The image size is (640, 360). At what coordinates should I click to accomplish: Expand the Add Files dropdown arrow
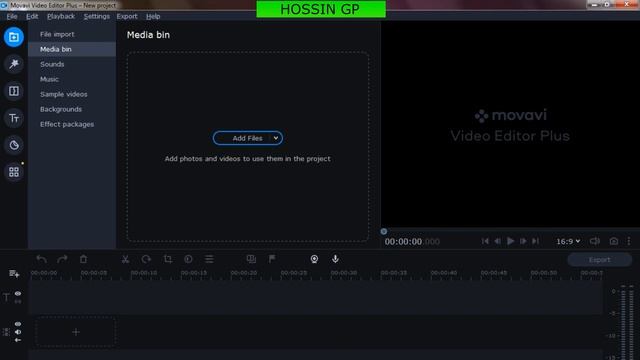click(276, 138)
